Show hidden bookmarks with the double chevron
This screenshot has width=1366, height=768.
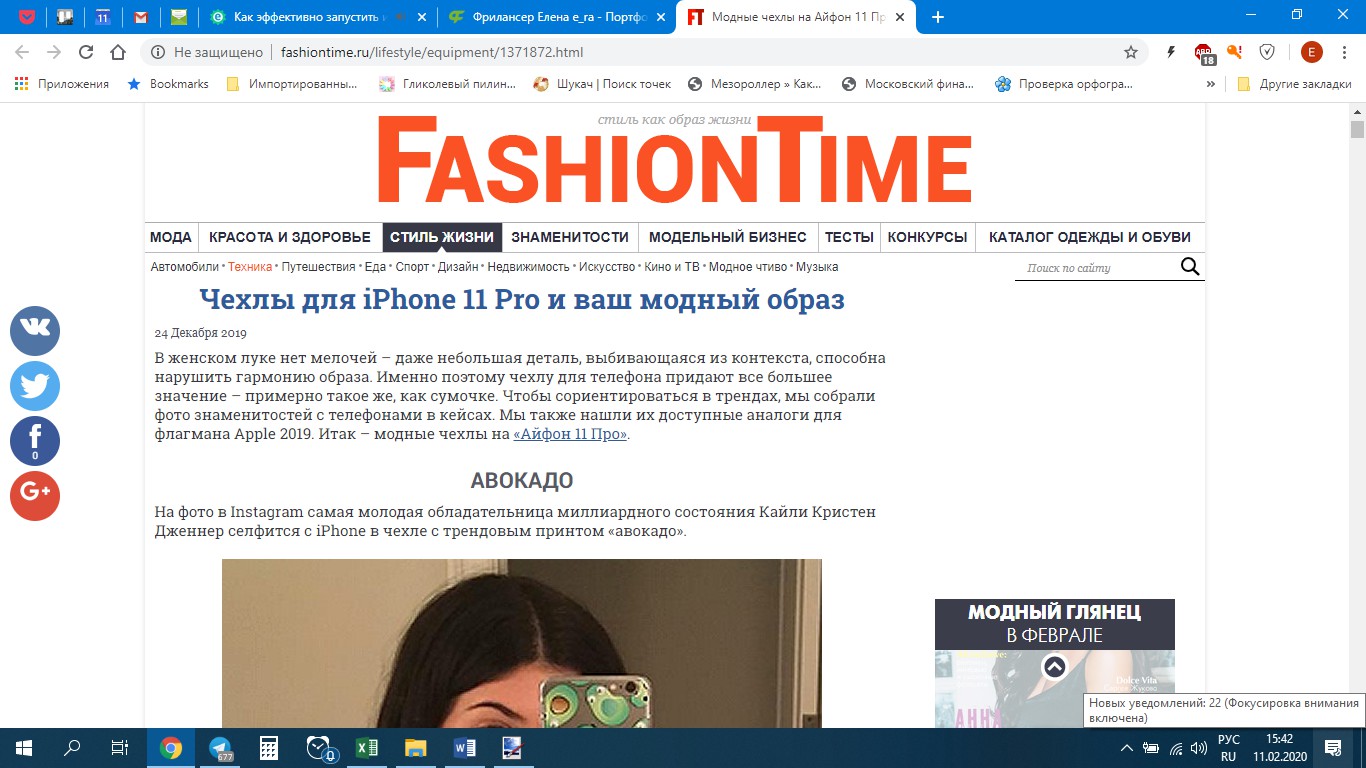click(x=1211, y=84)
